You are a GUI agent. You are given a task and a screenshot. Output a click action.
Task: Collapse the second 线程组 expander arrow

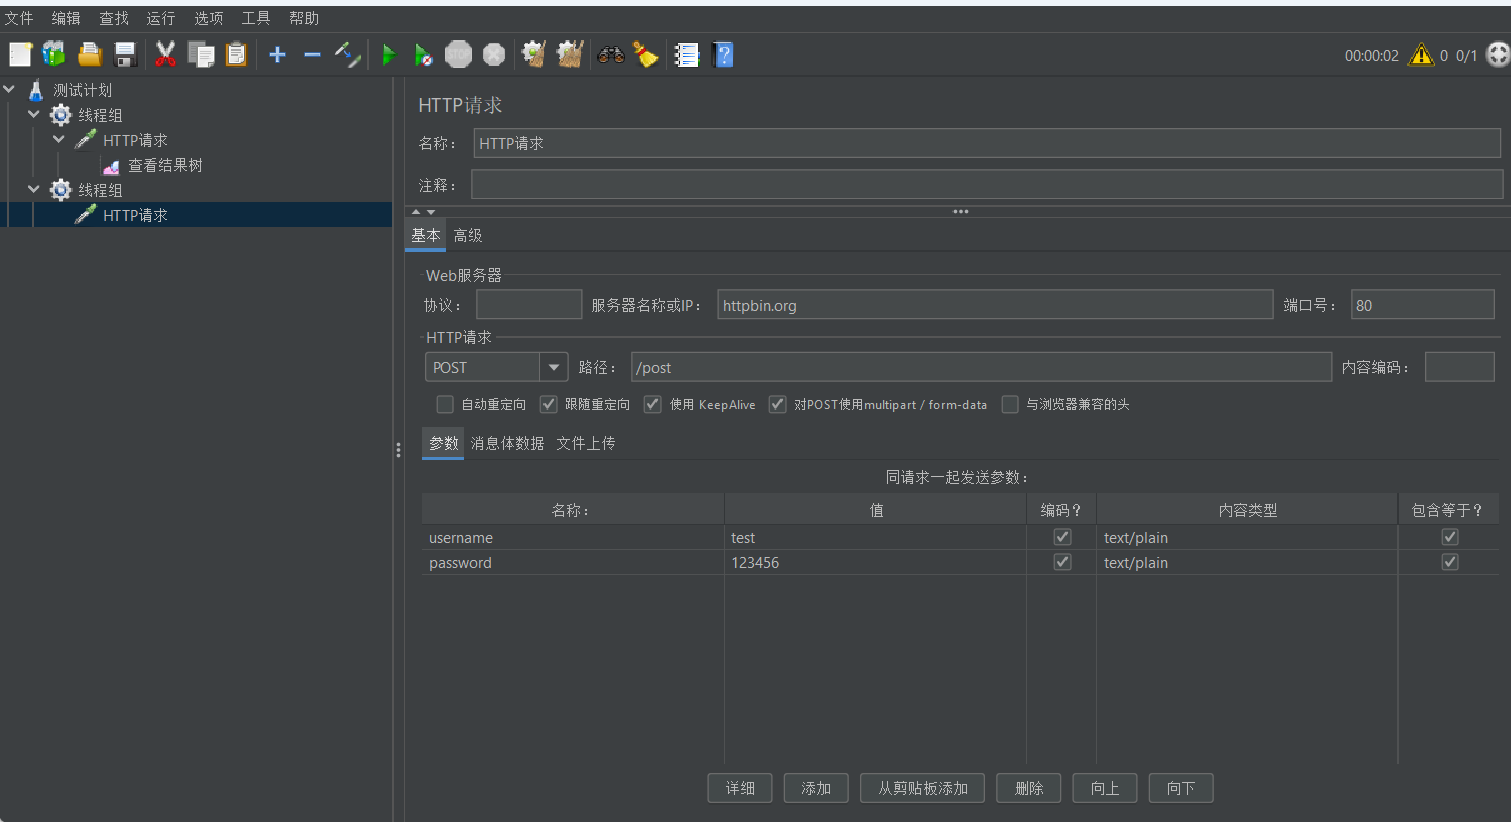pos(34,189)
